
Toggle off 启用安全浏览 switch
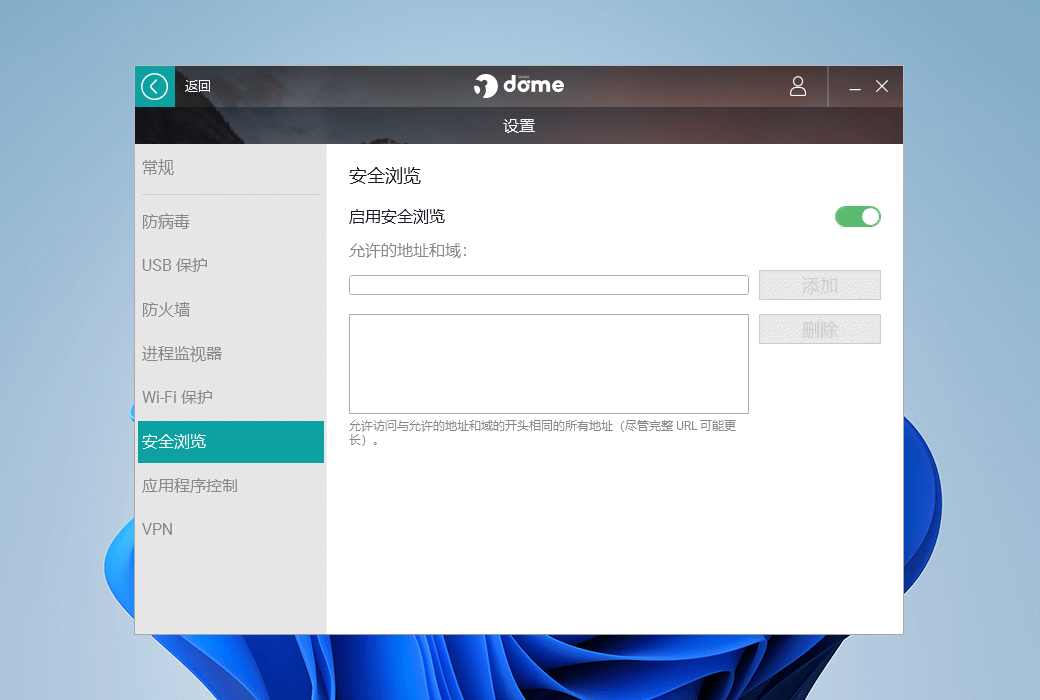[857, 217]
